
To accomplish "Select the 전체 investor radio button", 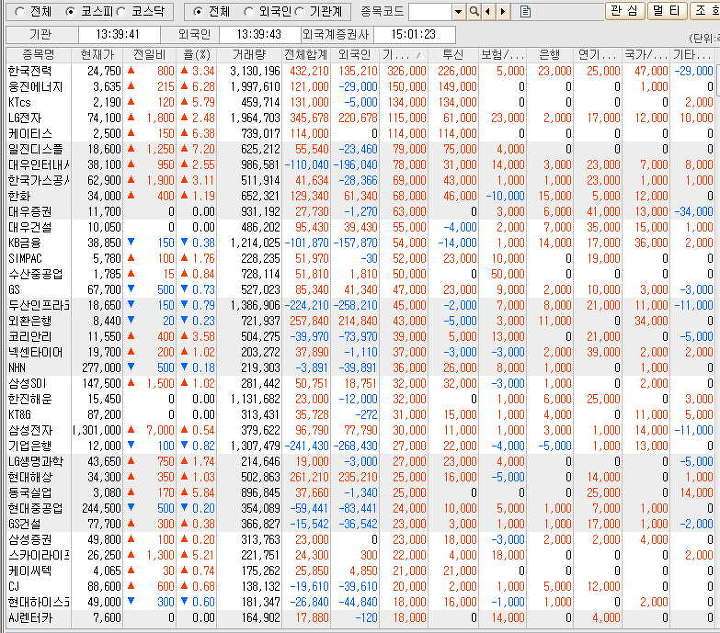I will click(197, 12).
